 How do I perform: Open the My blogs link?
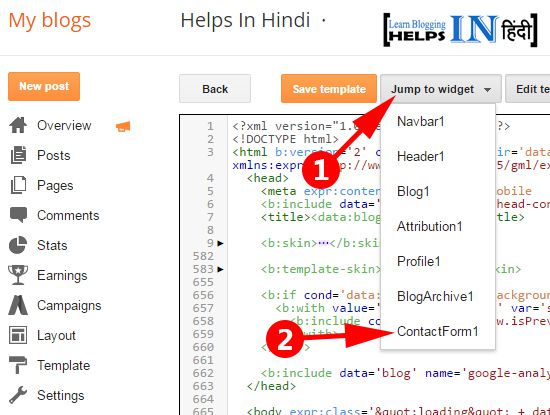point(49,20)
